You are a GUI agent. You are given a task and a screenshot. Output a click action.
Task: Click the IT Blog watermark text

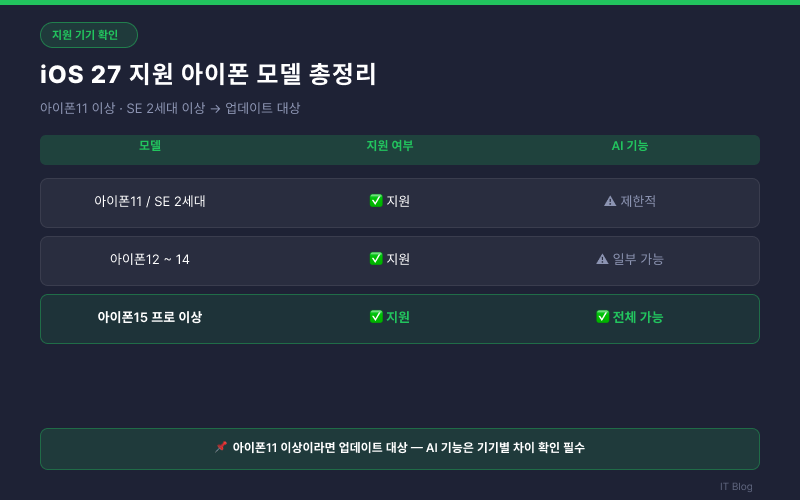[736, 486]
